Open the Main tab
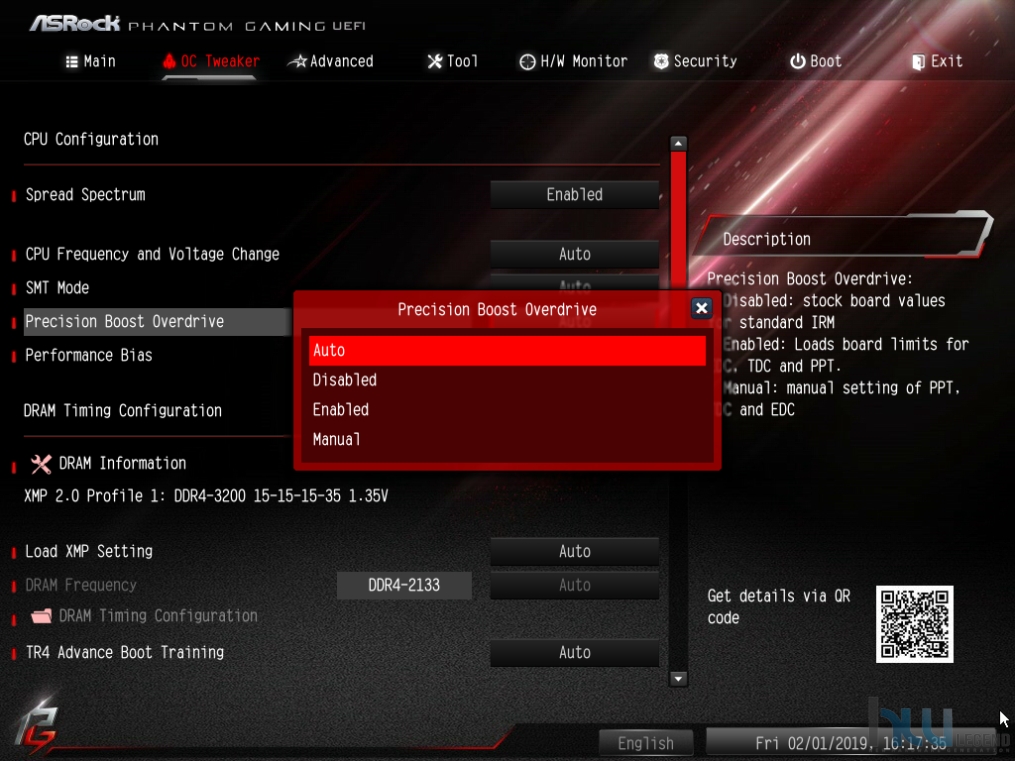The height and width of the screenshot is (761, 1015). [91, 61]
